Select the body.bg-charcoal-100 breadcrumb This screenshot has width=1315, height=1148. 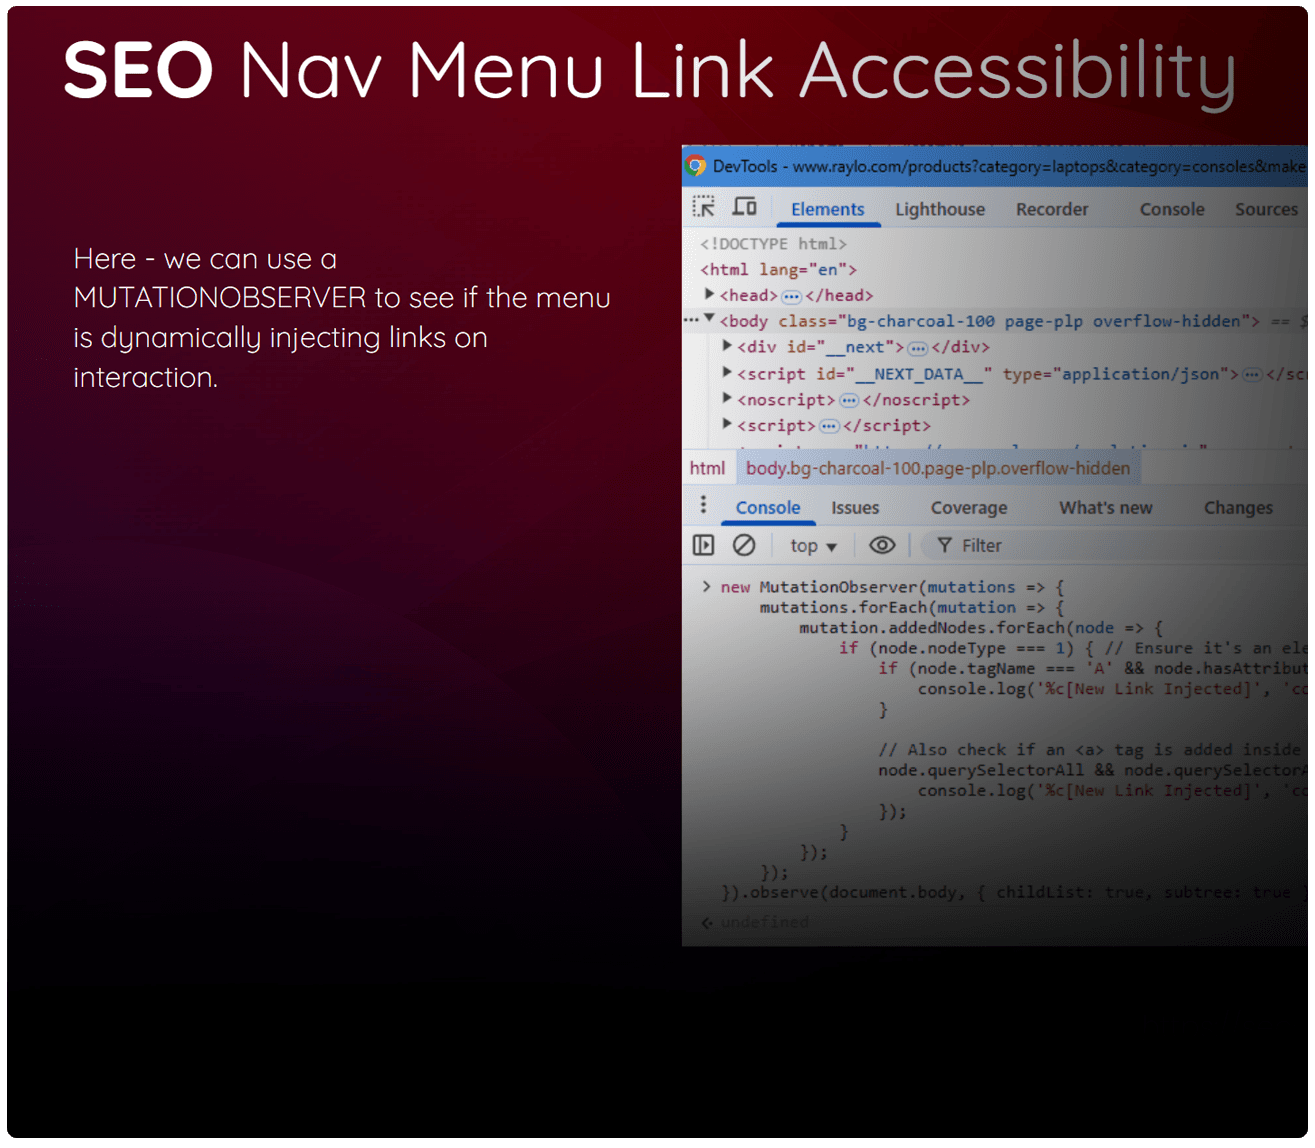point(938,468)
